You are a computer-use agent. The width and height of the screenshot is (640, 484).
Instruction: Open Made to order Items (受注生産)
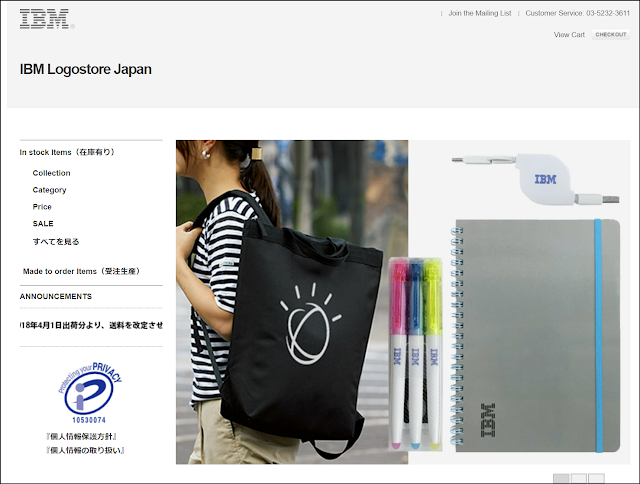pyautogui.click(x=82, y=271)
